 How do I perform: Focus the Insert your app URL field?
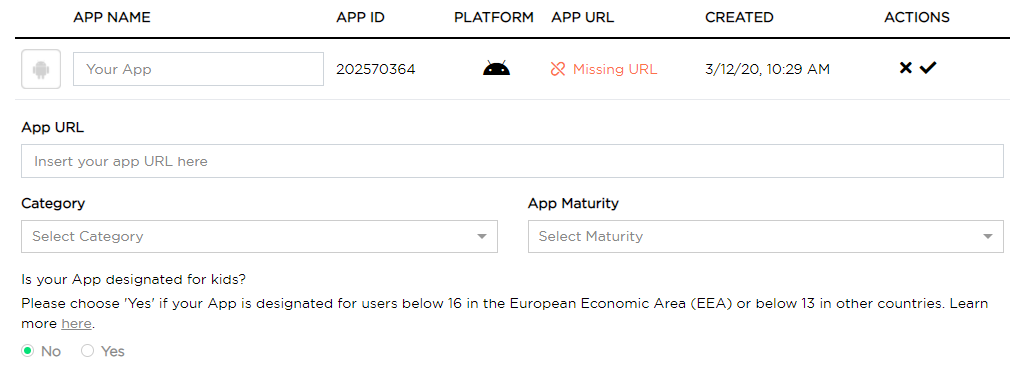pos(513,161)
